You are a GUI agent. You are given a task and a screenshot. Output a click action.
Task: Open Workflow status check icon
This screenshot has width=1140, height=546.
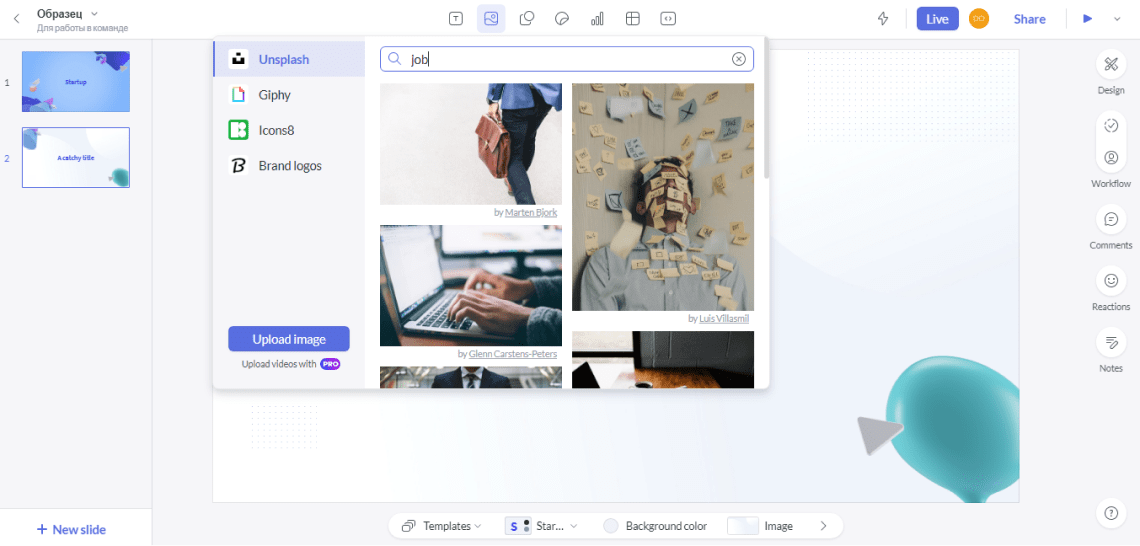click(x=1110, y=126)
